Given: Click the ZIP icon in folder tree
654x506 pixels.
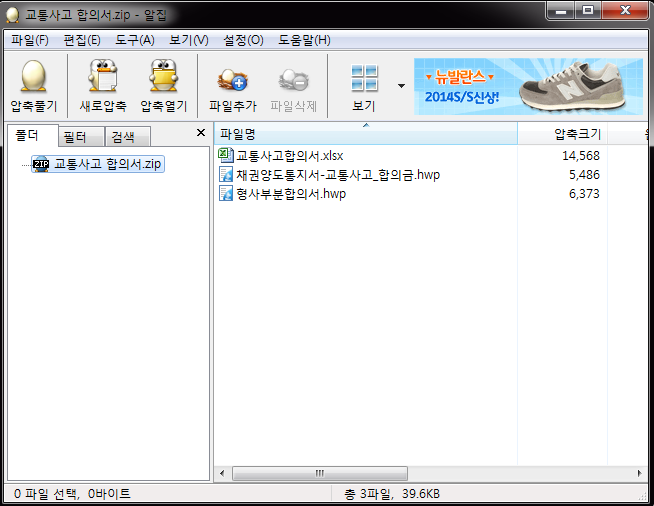Looking at the screenshot, I should click(41, 164).
